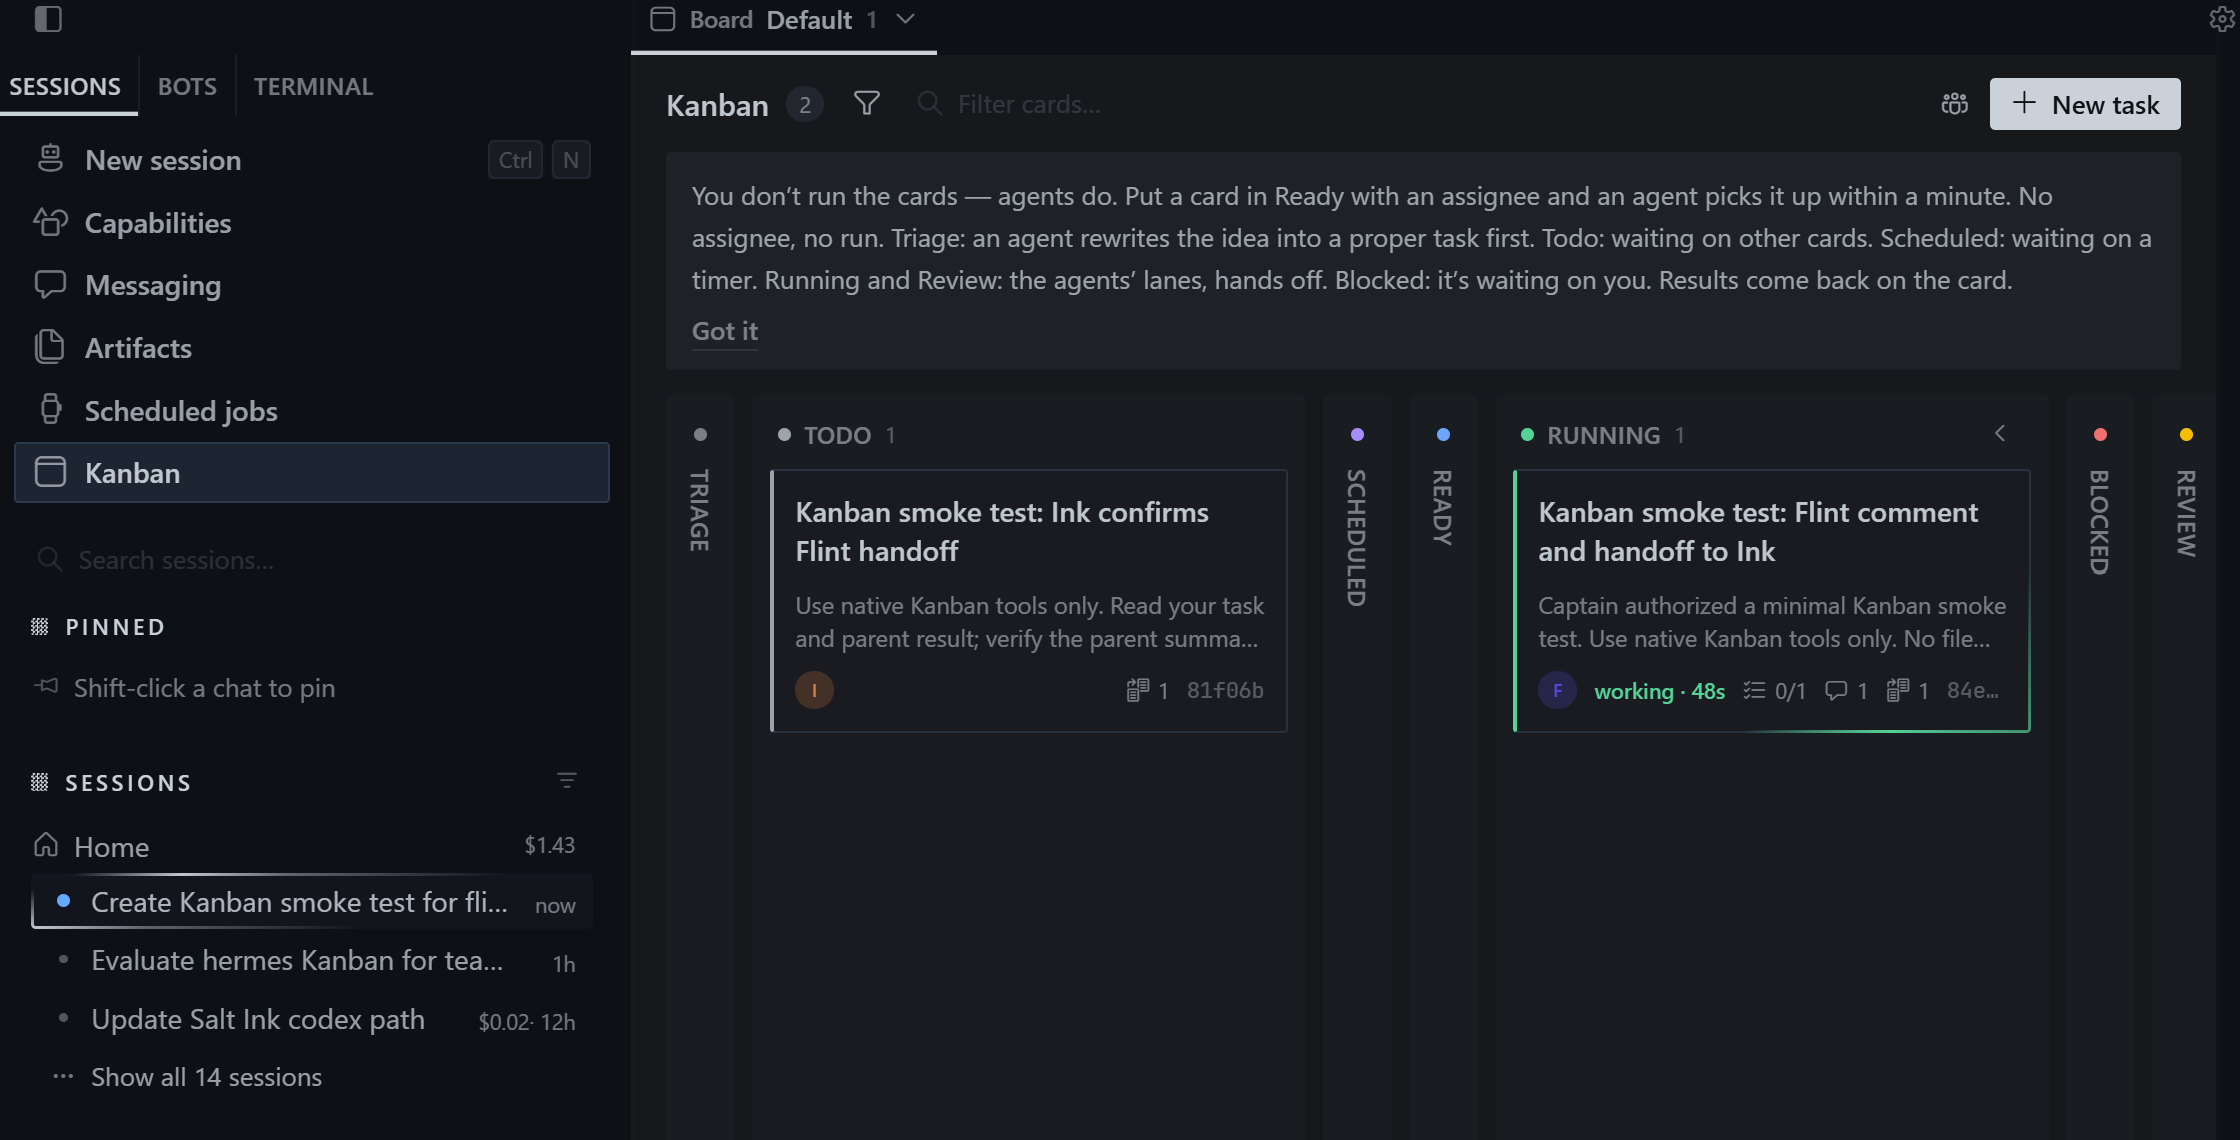Open Evaluate hermes Kanban session
This screenshot has height=1140, width=2240.
[x=312, y=962]
